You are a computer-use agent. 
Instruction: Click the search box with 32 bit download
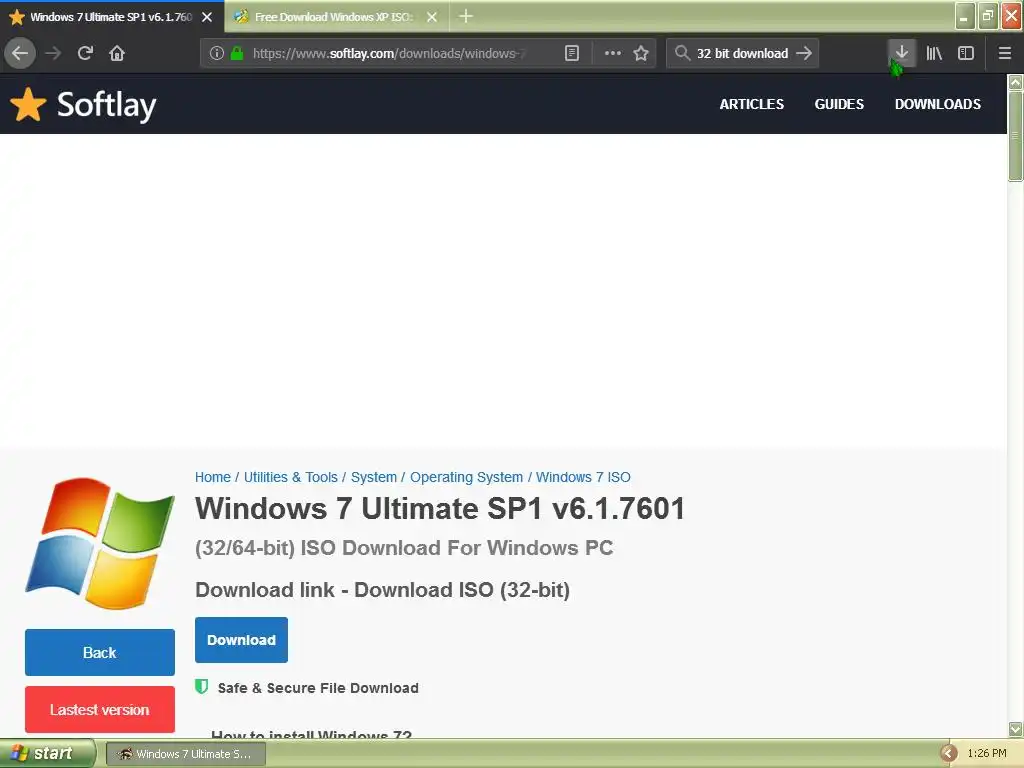tap(742, 53)
